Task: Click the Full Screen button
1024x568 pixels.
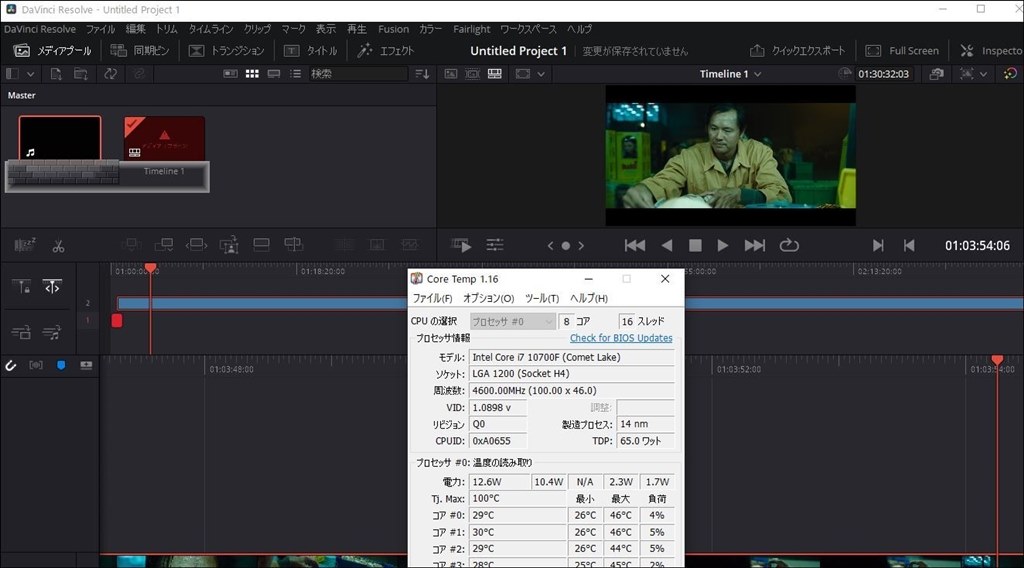Action: [902, 50]
